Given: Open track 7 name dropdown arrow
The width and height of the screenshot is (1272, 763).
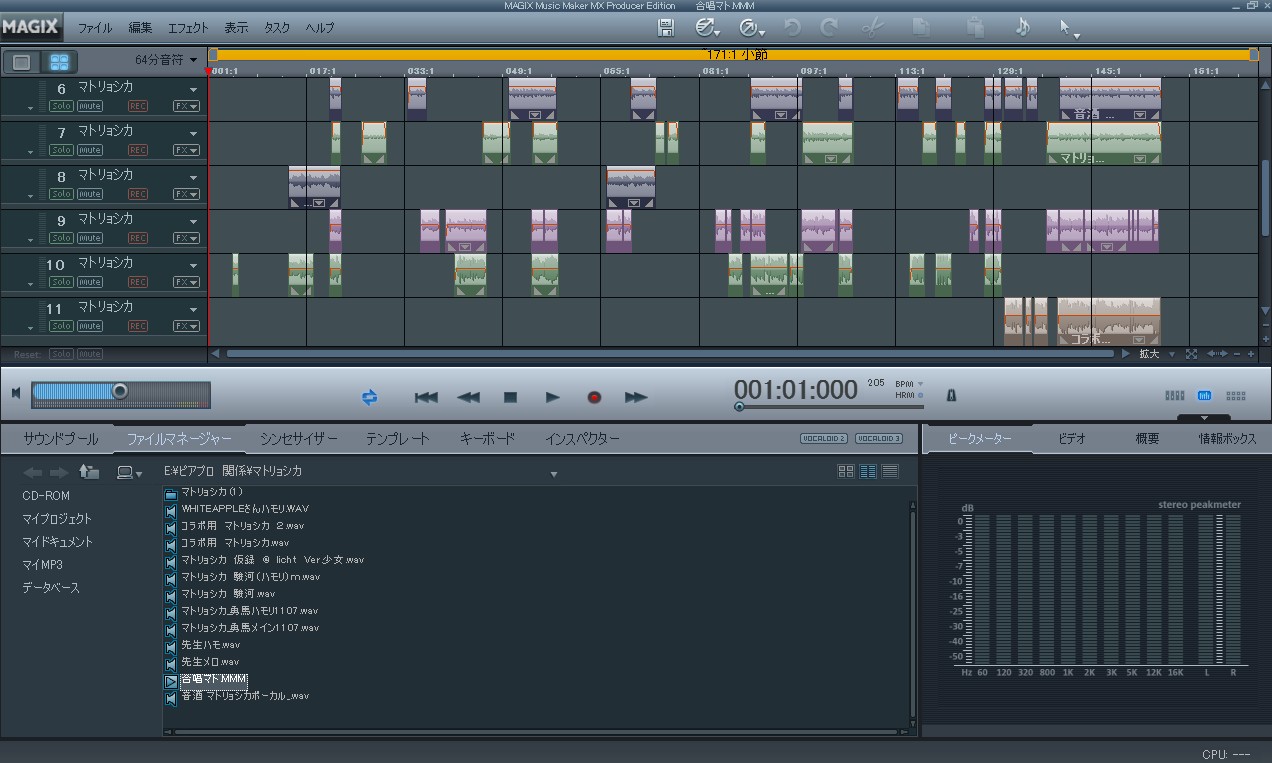Looking at the screenshot, I should pyautogui.click(x=194, y=132).
